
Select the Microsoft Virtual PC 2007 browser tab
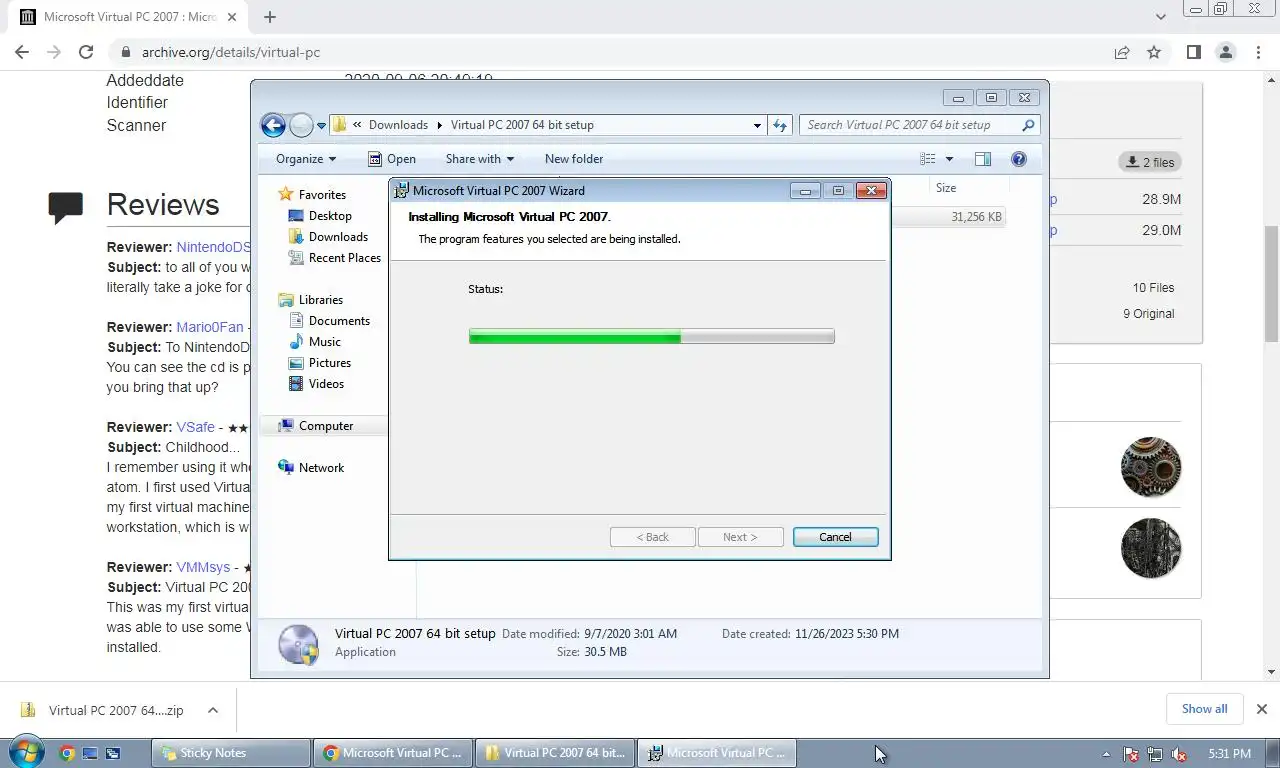[x=128, y=17]
